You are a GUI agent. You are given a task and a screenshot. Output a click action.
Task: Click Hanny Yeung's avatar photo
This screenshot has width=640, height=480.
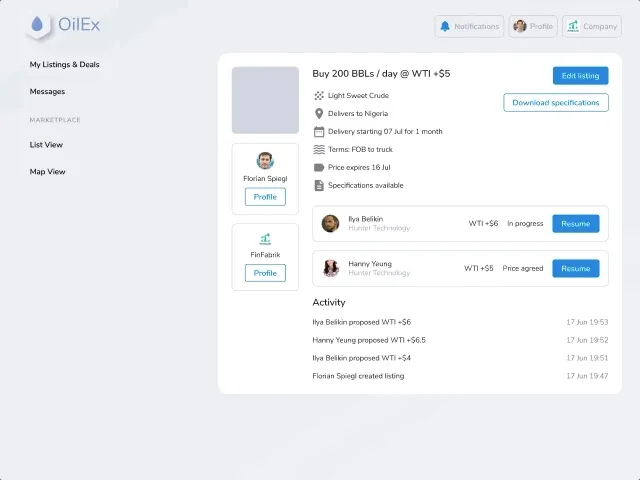[331, 268]
